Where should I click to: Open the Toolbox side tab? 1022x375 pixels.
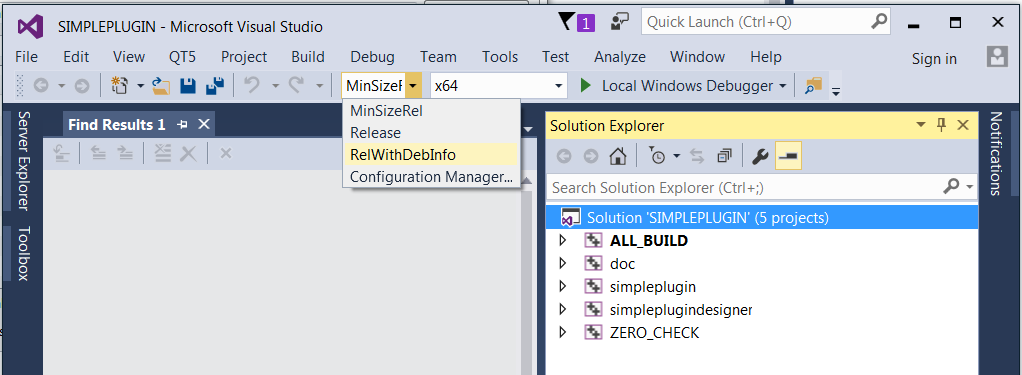click(x=23, y=253)
